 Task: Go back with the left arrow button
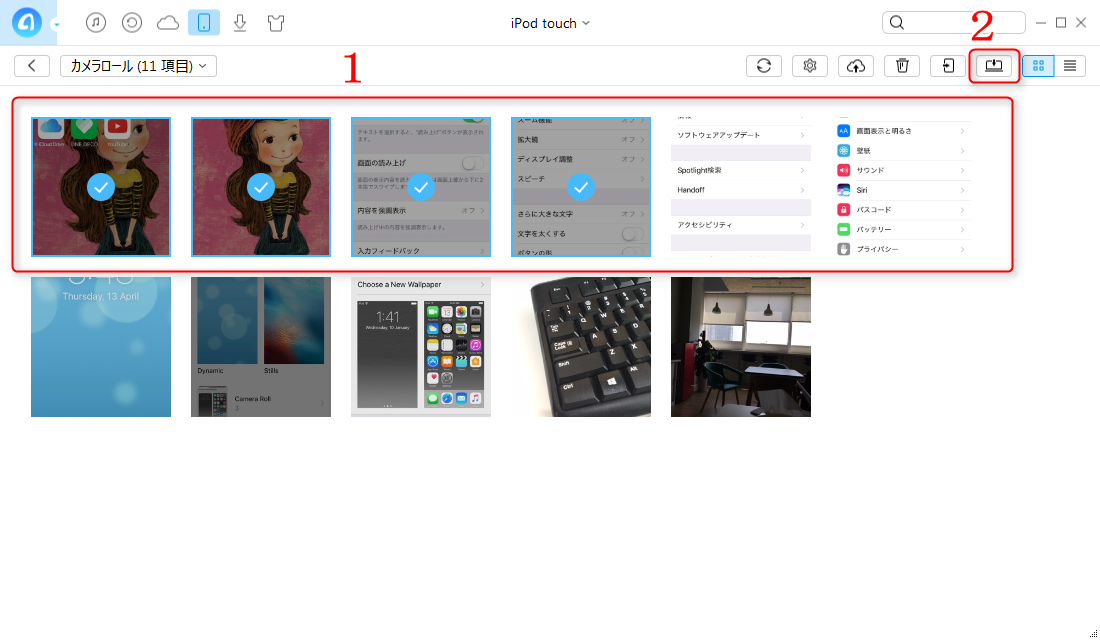click(x=32, y=65)
